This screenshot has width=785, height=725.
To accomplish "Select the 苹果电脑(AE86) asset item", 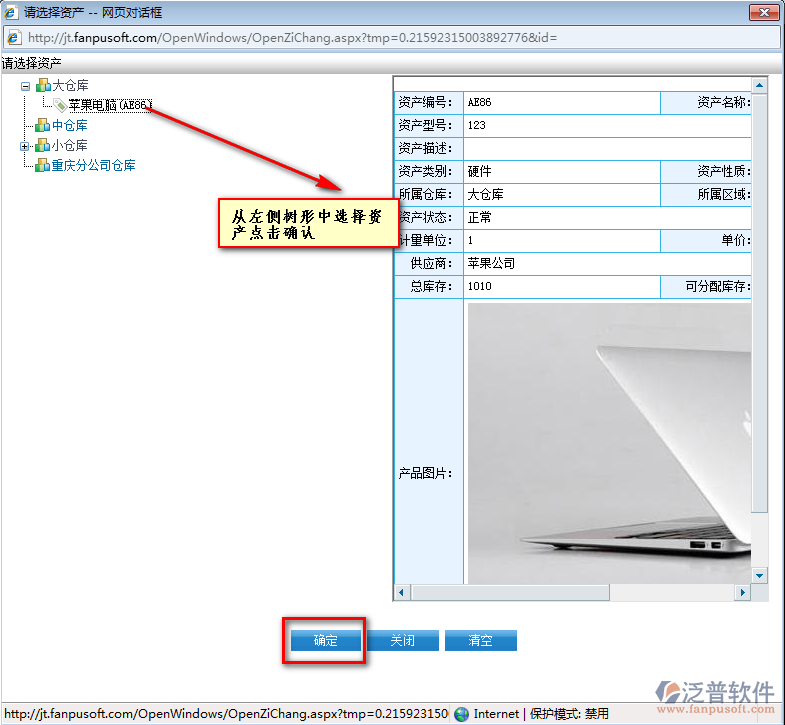I will [x=110, y=105].
